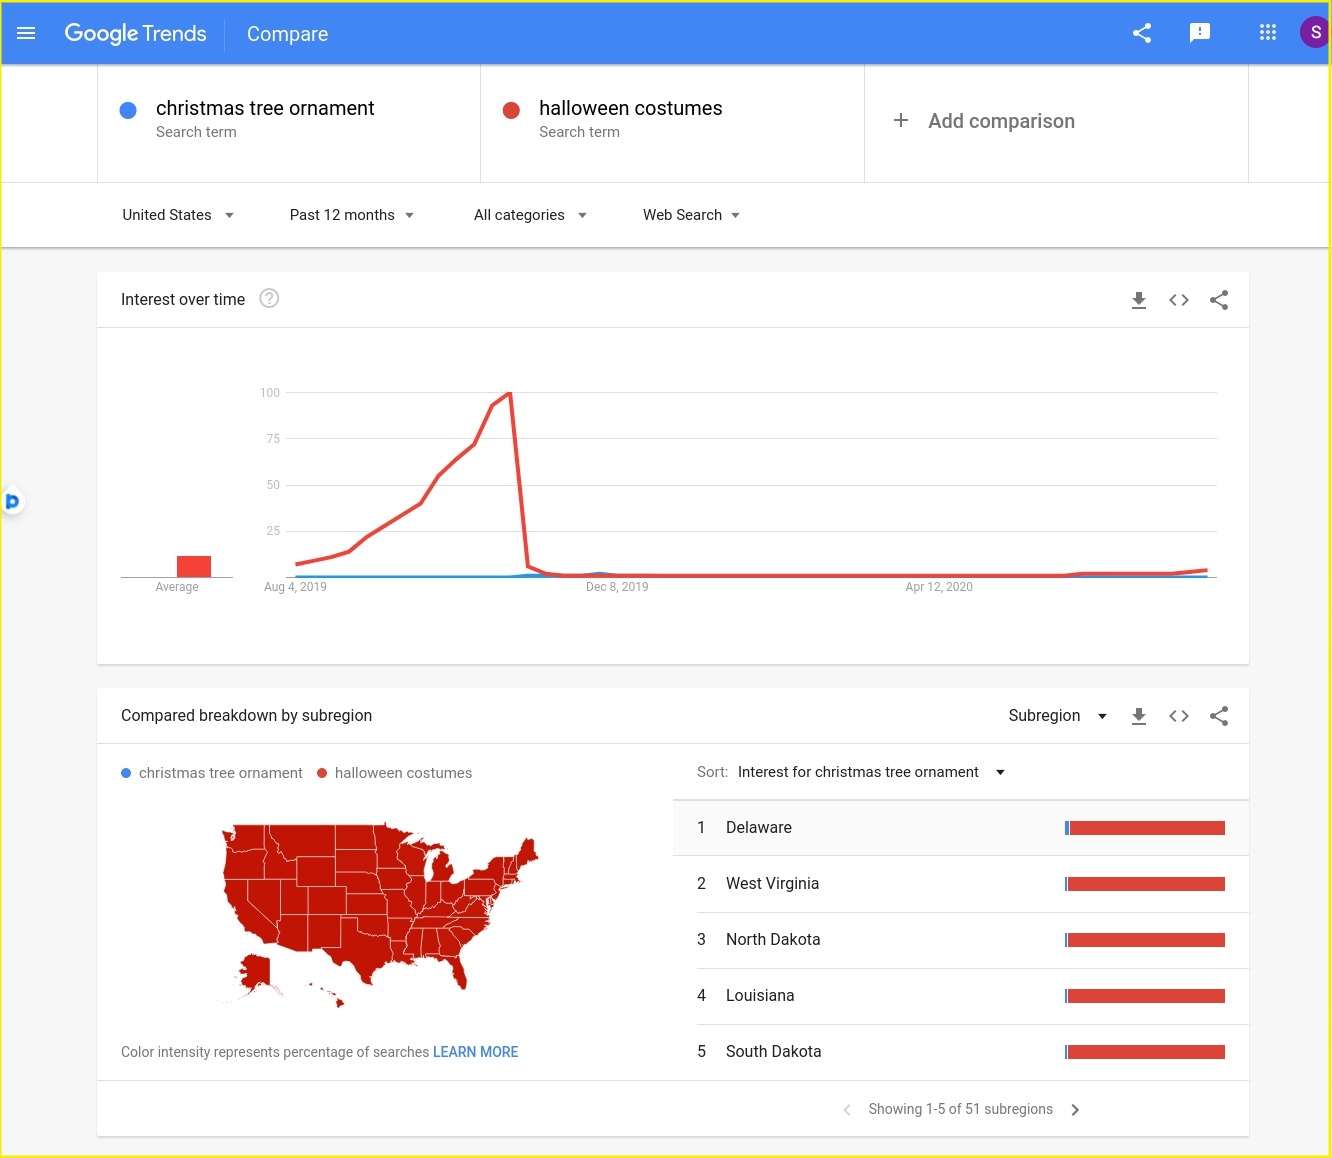
Task: Click Delaware's comparison bar
Action: (x=1145, y=828)
